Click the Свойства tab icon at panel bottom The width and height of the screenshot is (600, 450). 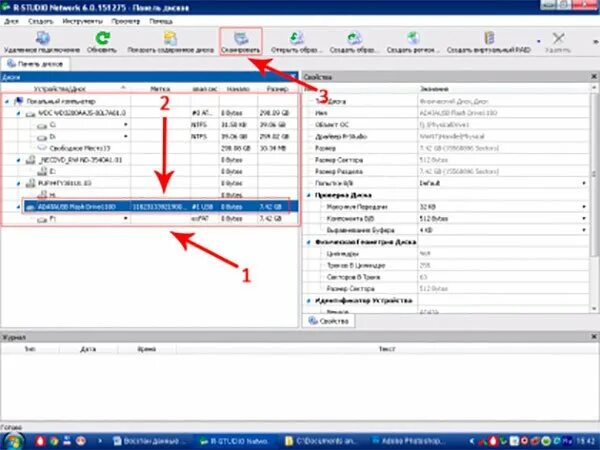[x=313, y=321]
